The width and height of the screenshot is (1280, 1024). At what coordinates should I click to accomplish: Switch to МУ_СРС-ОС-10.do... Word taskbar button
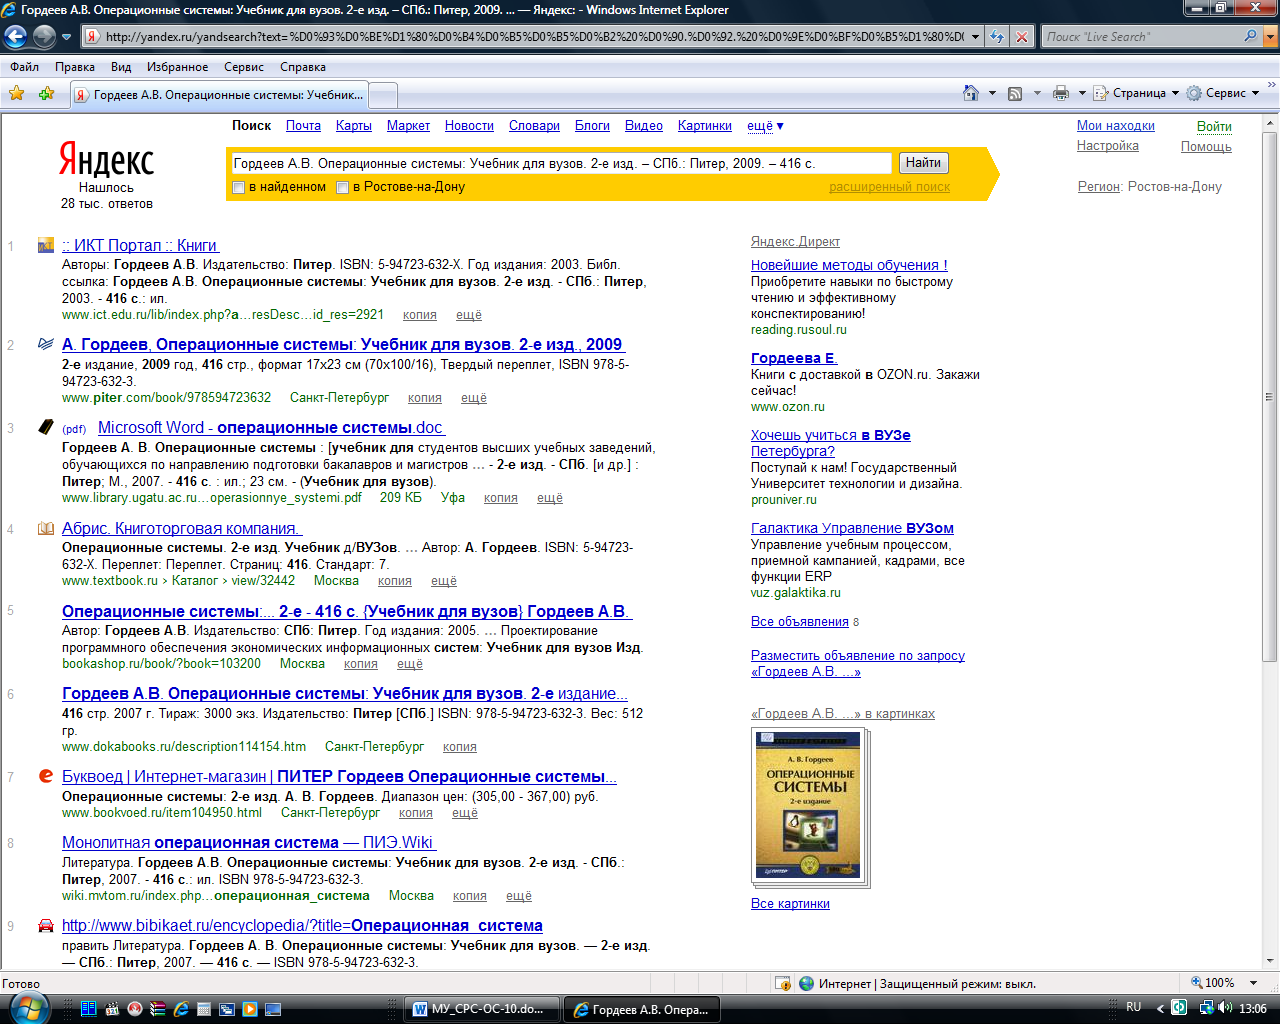(482, 1009)
